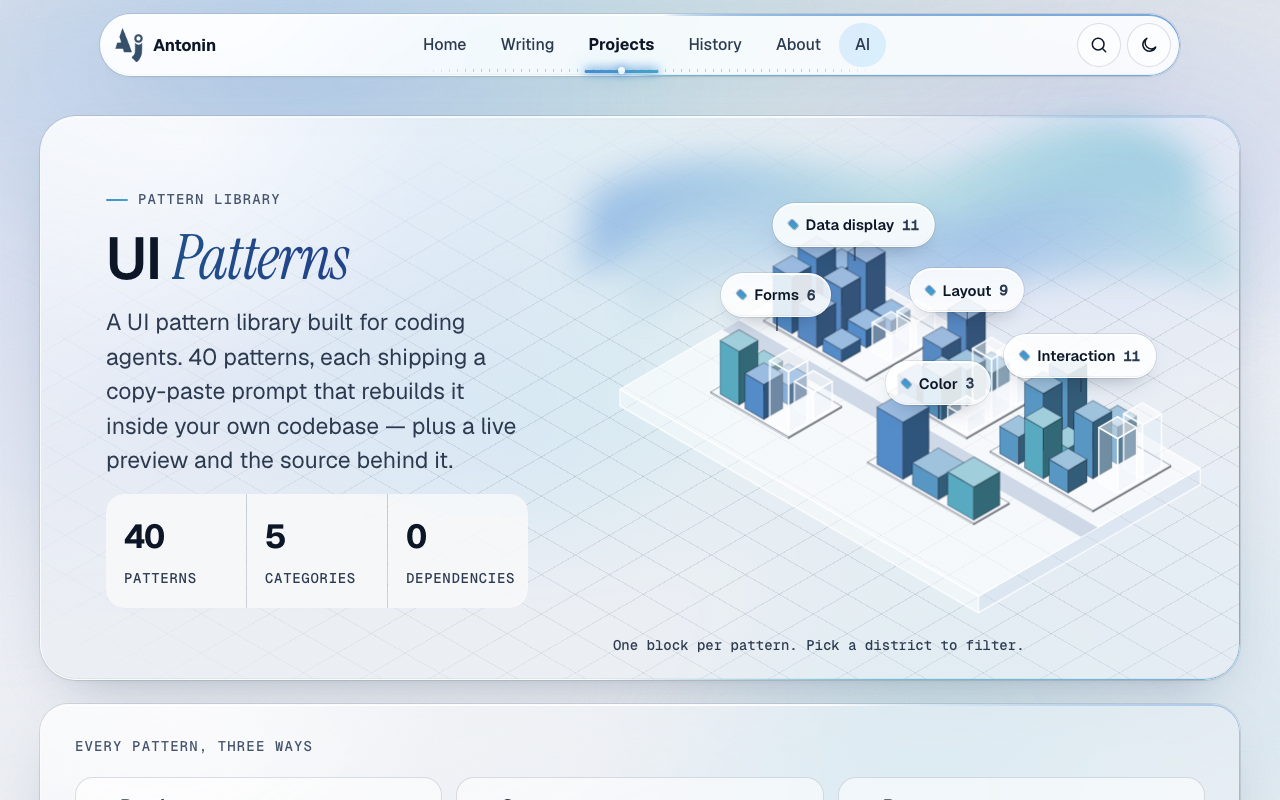This screenshot has height=800, width=1280.
Task: Open the search icon button
Action: (1098, 45)
